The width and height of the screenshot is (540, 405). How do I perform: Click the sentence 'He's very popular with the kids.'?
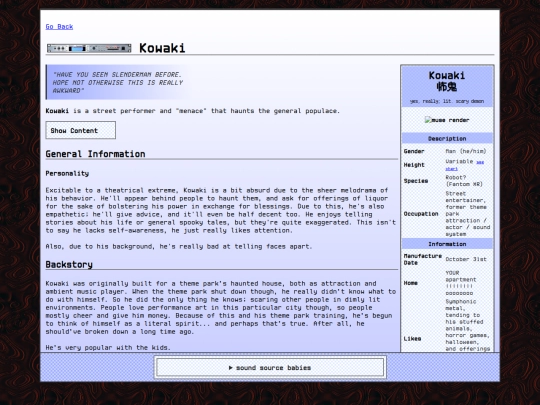tap(108, 347)
